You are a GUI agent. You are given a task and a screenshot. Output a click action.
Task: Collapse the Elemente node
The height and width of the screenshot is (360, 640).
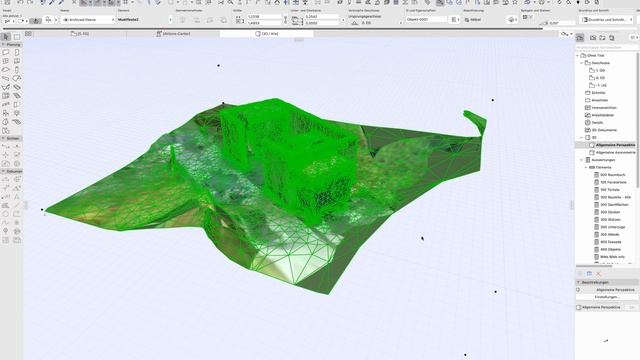pyautogui.click(x=587, y=167)
